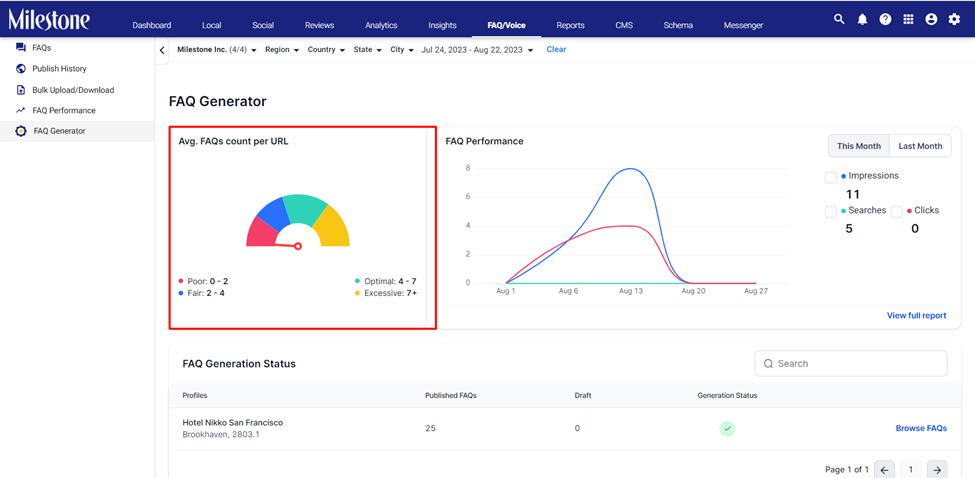
Task: Click the View full report link
Action: click(917, 316)
